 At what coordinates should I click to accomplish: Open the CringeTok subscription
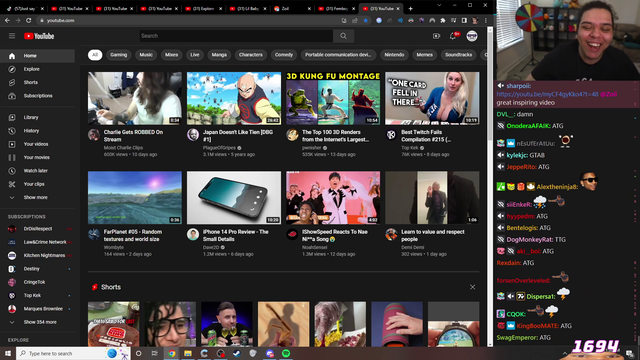pos(37,282)
